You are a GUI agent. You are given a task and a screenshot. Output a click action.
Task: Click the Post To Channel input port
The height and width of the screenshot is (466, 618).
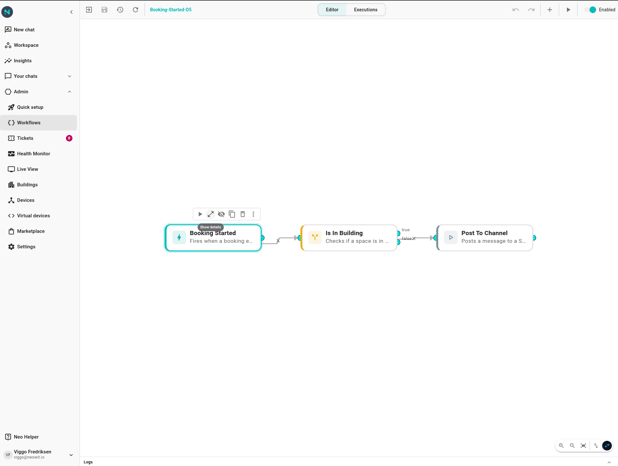435,238
